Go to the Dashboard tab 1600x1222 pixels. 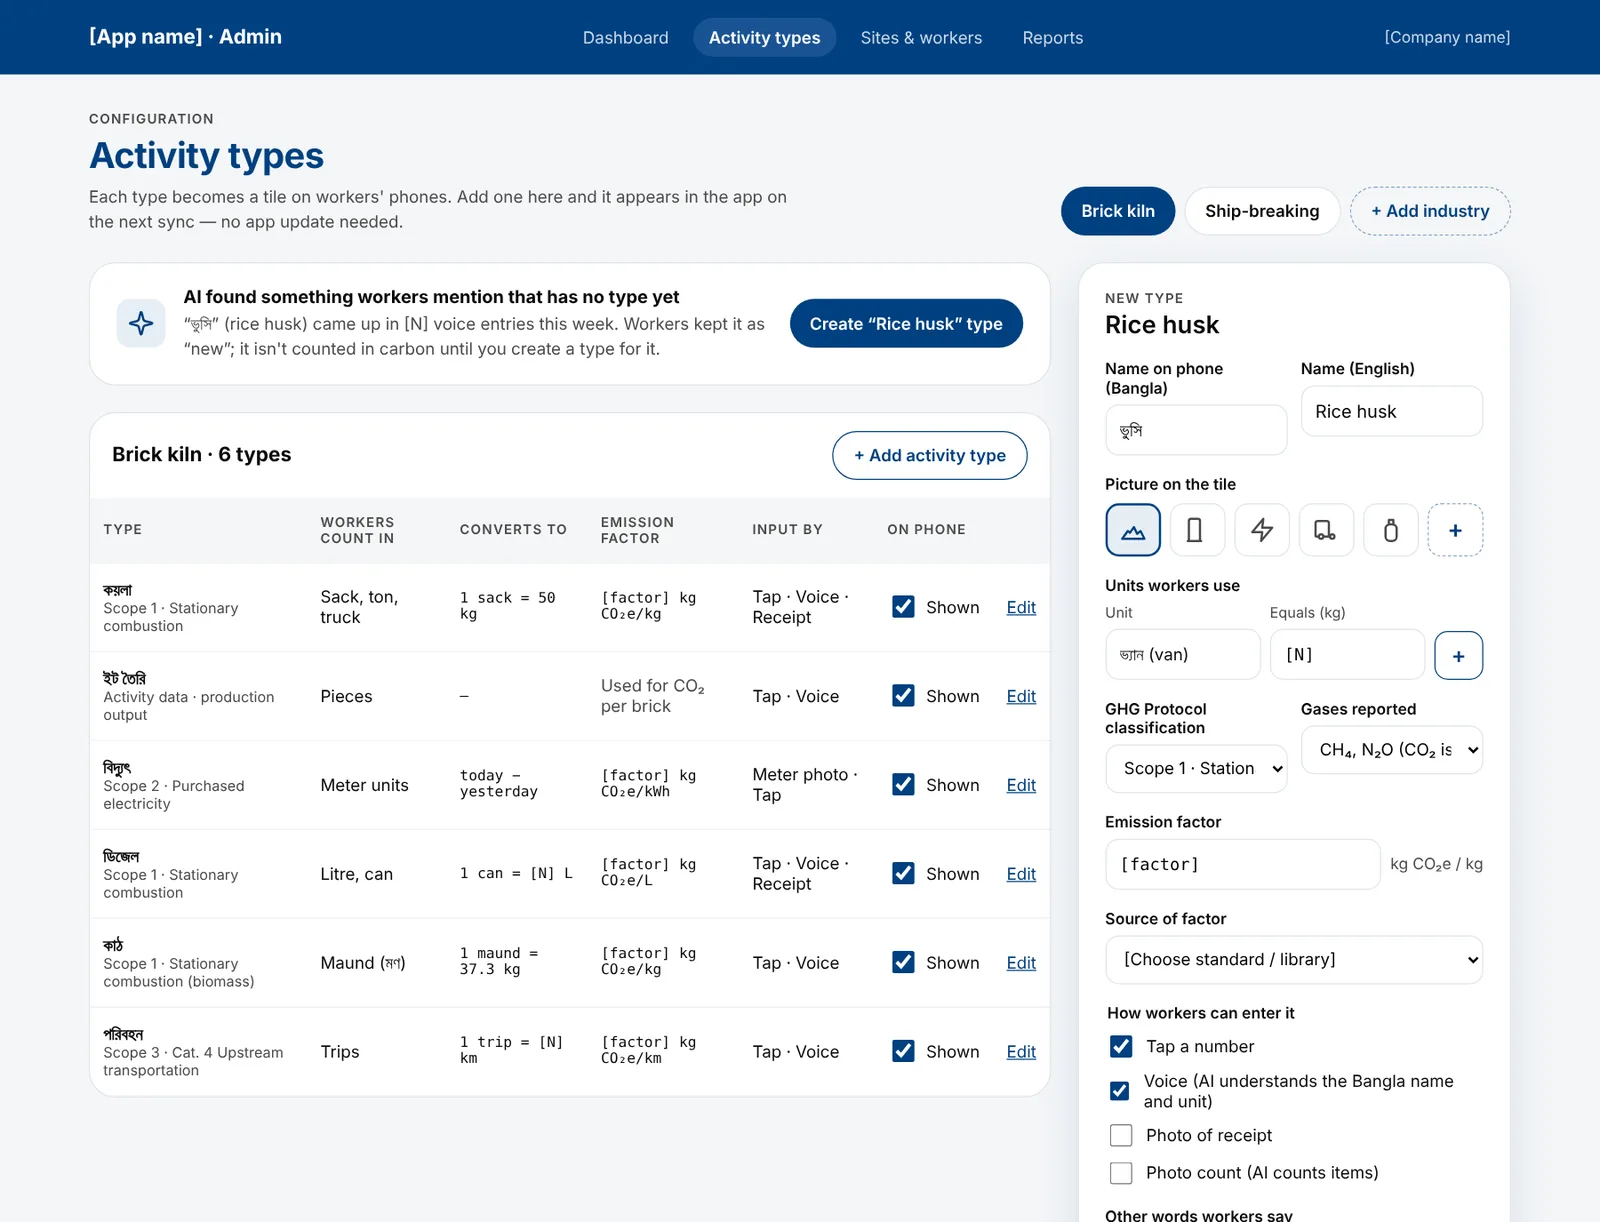click(626, 38)
